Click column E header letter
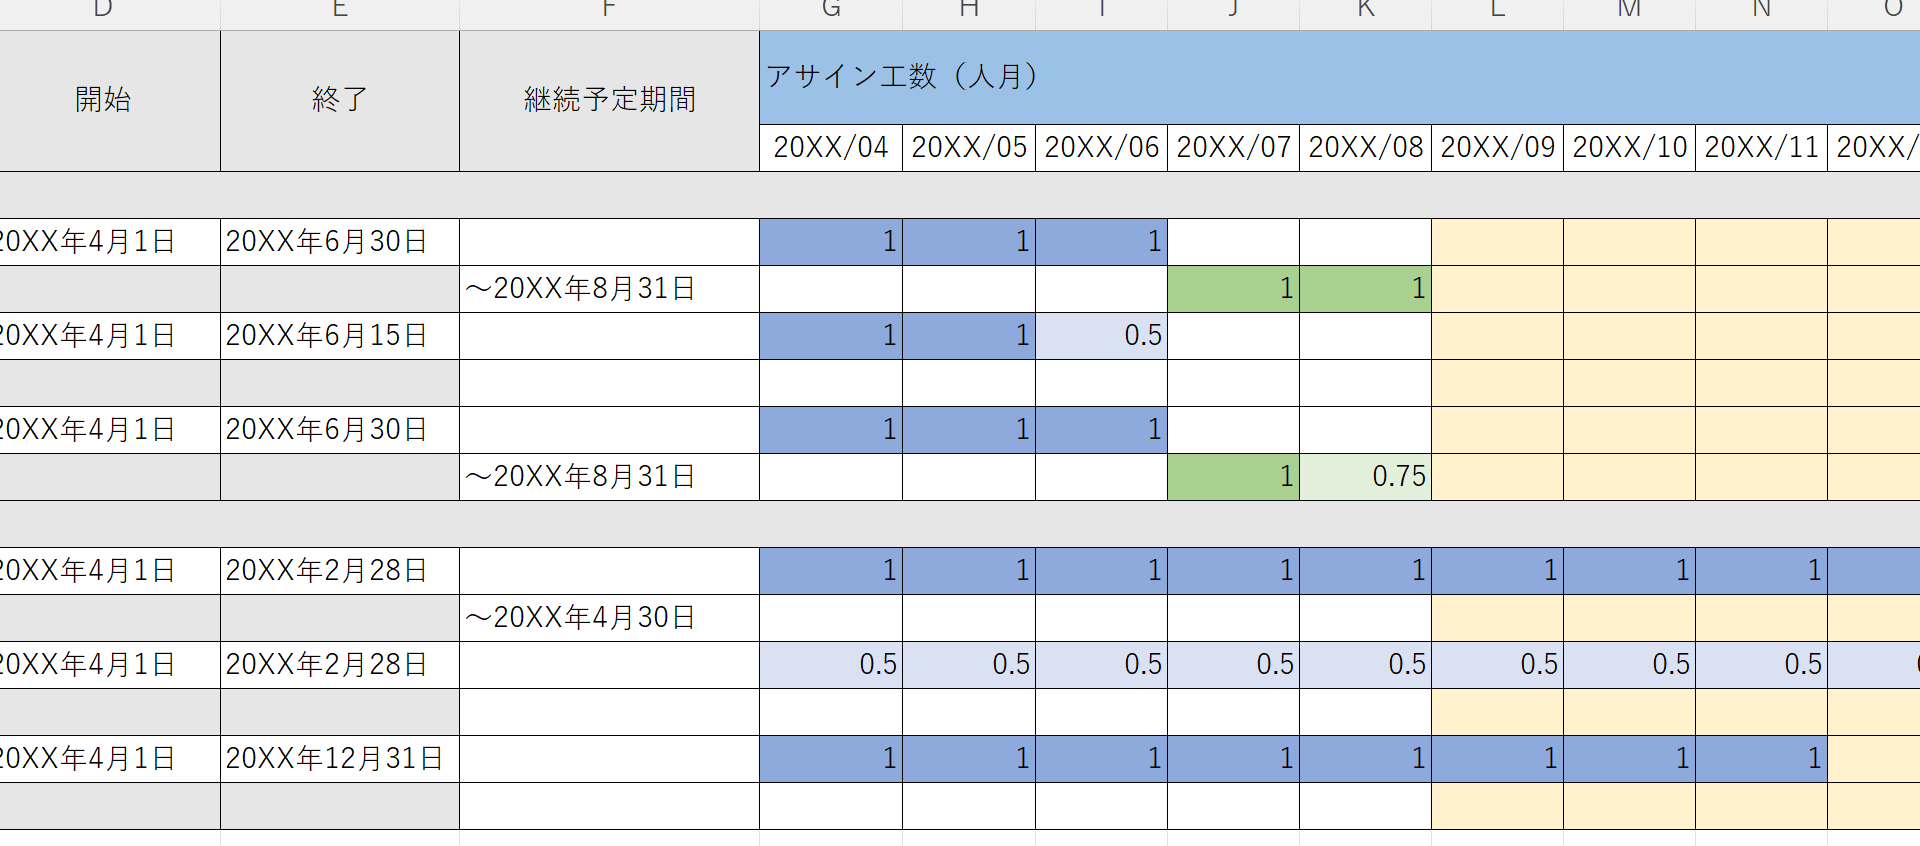 click(x=339, y=10)
